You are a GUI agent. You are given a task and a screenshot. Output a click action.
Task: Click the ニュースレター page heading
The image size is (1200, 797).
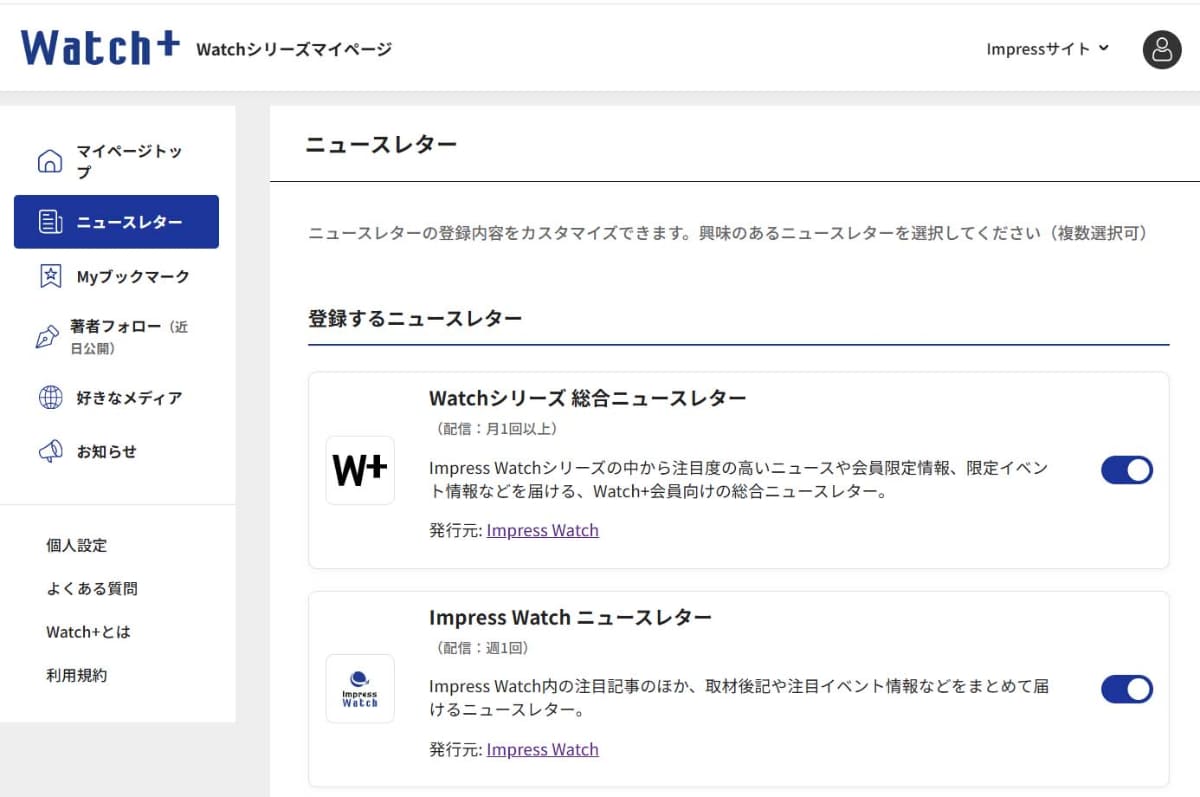click(381, 145)
